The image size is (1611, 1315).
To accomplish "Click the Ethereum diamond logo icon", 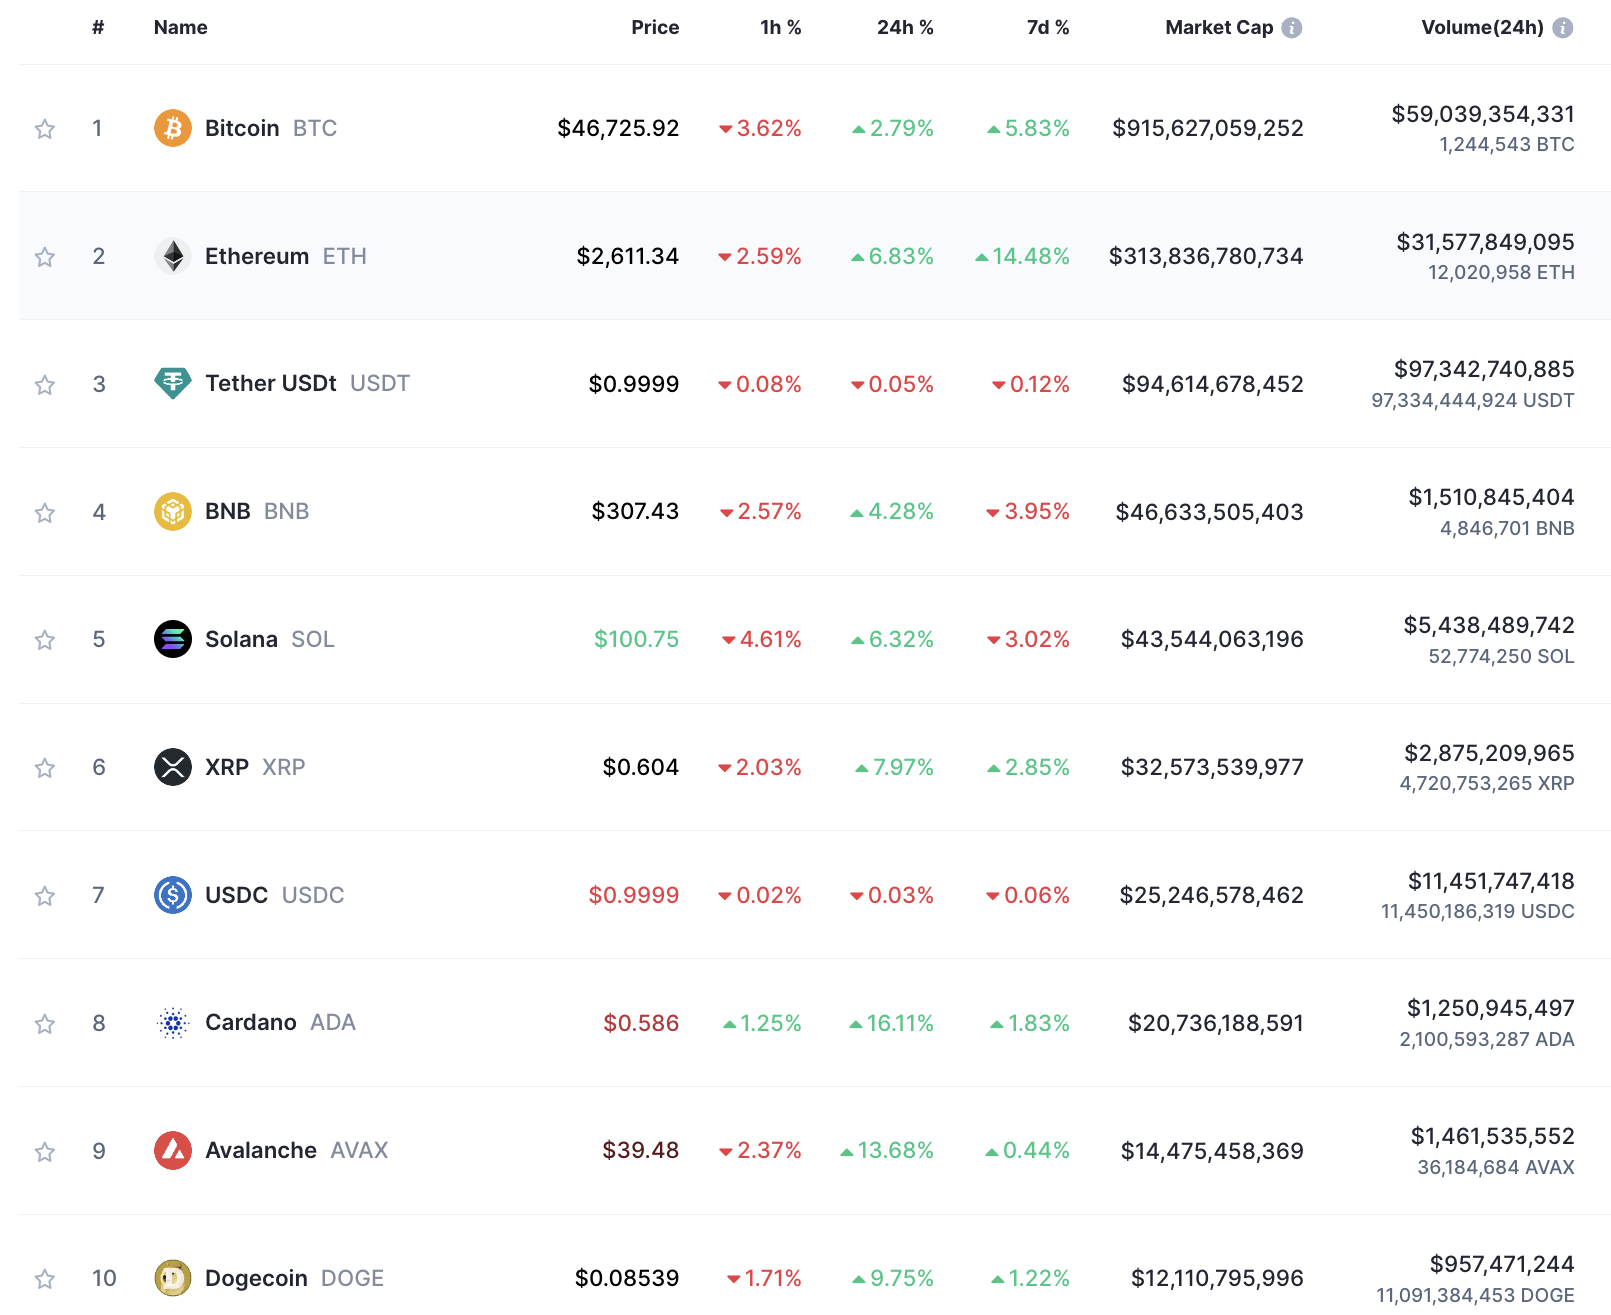I will coord(172,256).
